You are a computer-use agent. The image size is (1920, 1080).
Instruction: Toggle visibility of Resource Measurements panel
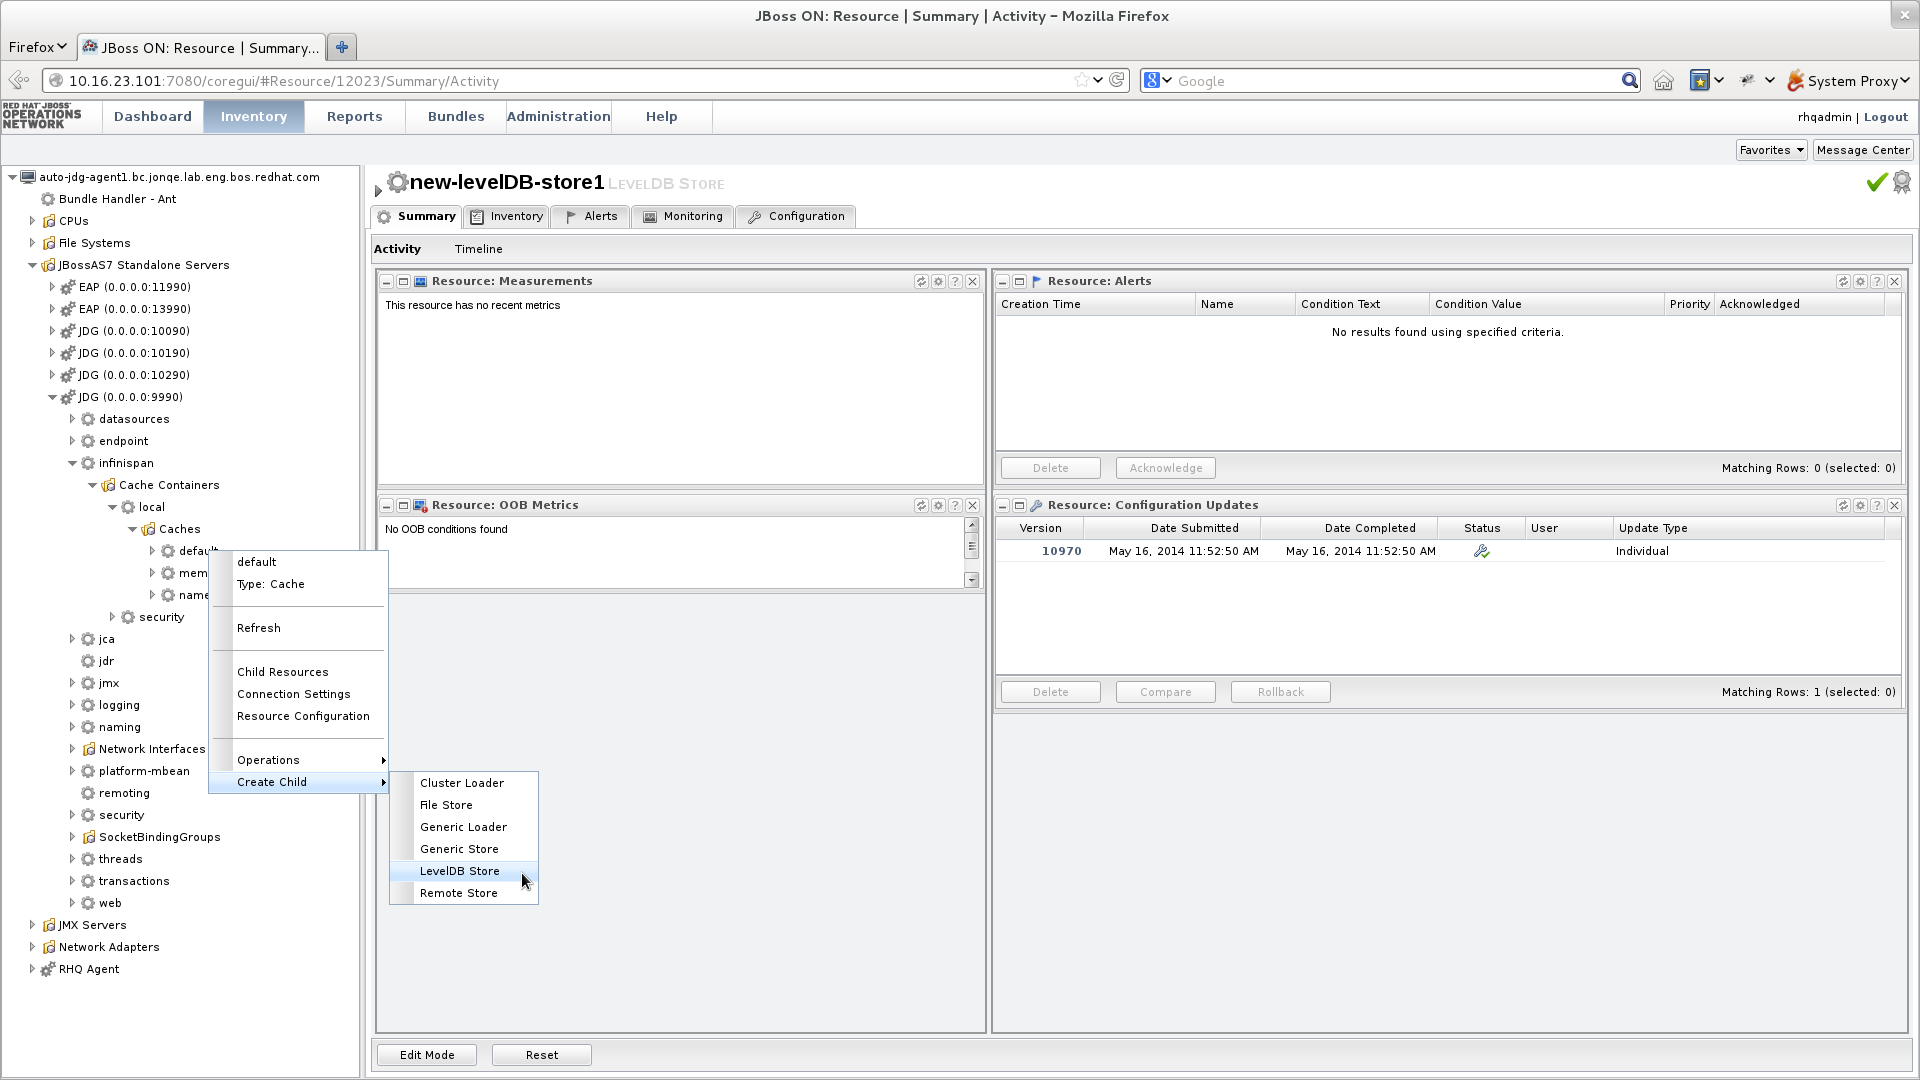386,281
